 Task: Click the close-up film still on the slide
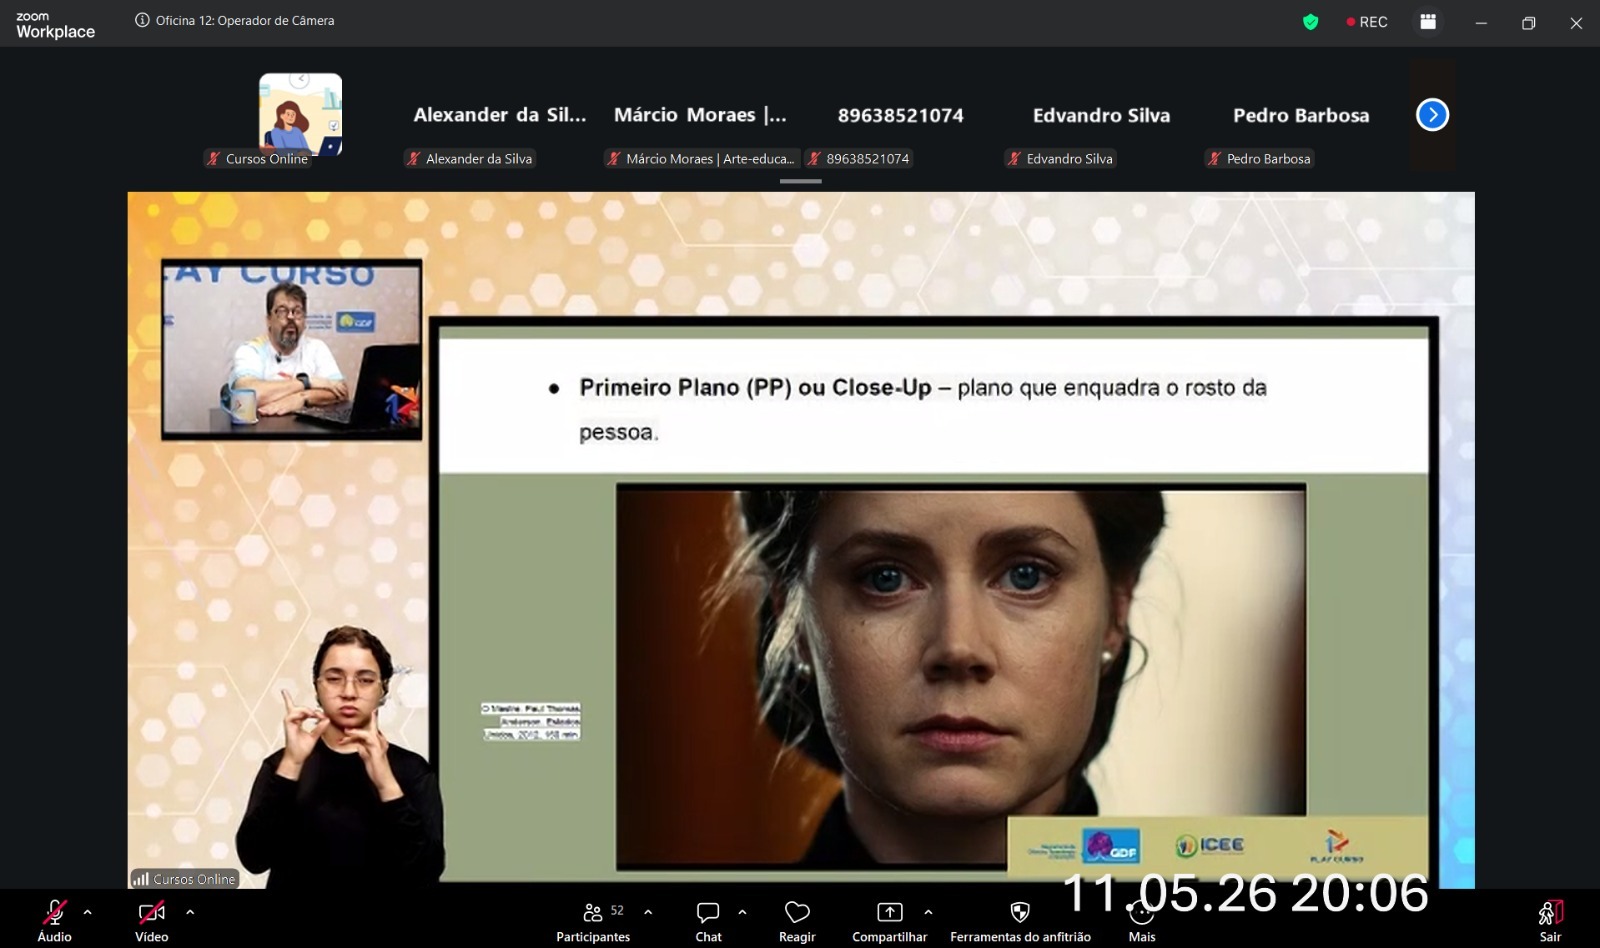click(x=961, y=675)
